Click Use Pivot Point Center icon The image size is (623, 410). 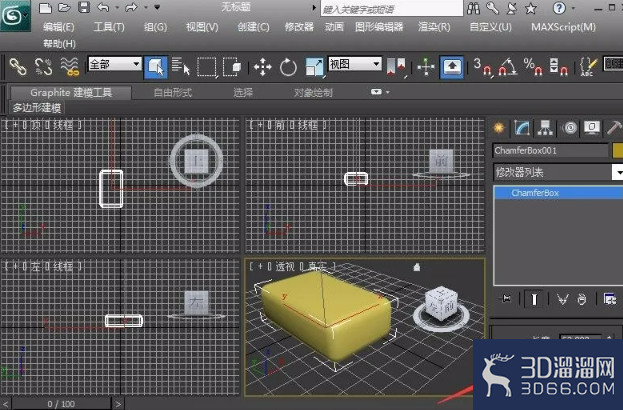(x=396, y=67)
